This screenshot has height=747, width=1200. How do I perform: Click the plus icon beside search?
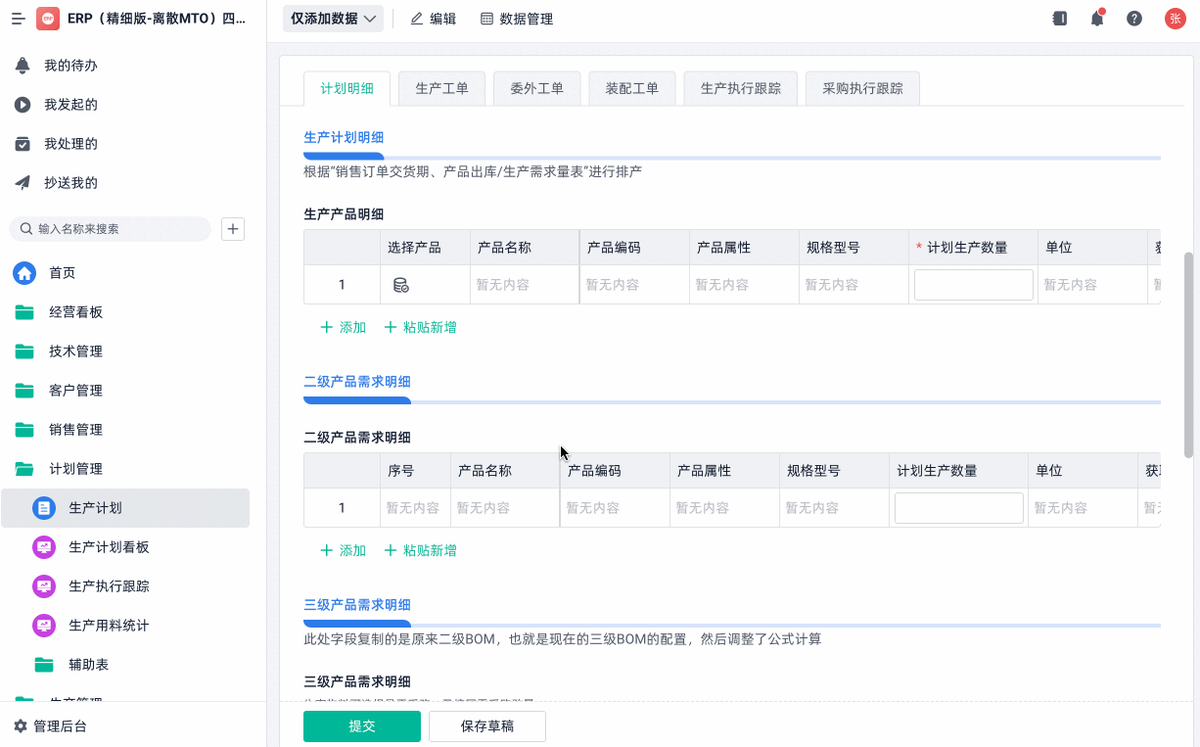(x=233, y=229)
